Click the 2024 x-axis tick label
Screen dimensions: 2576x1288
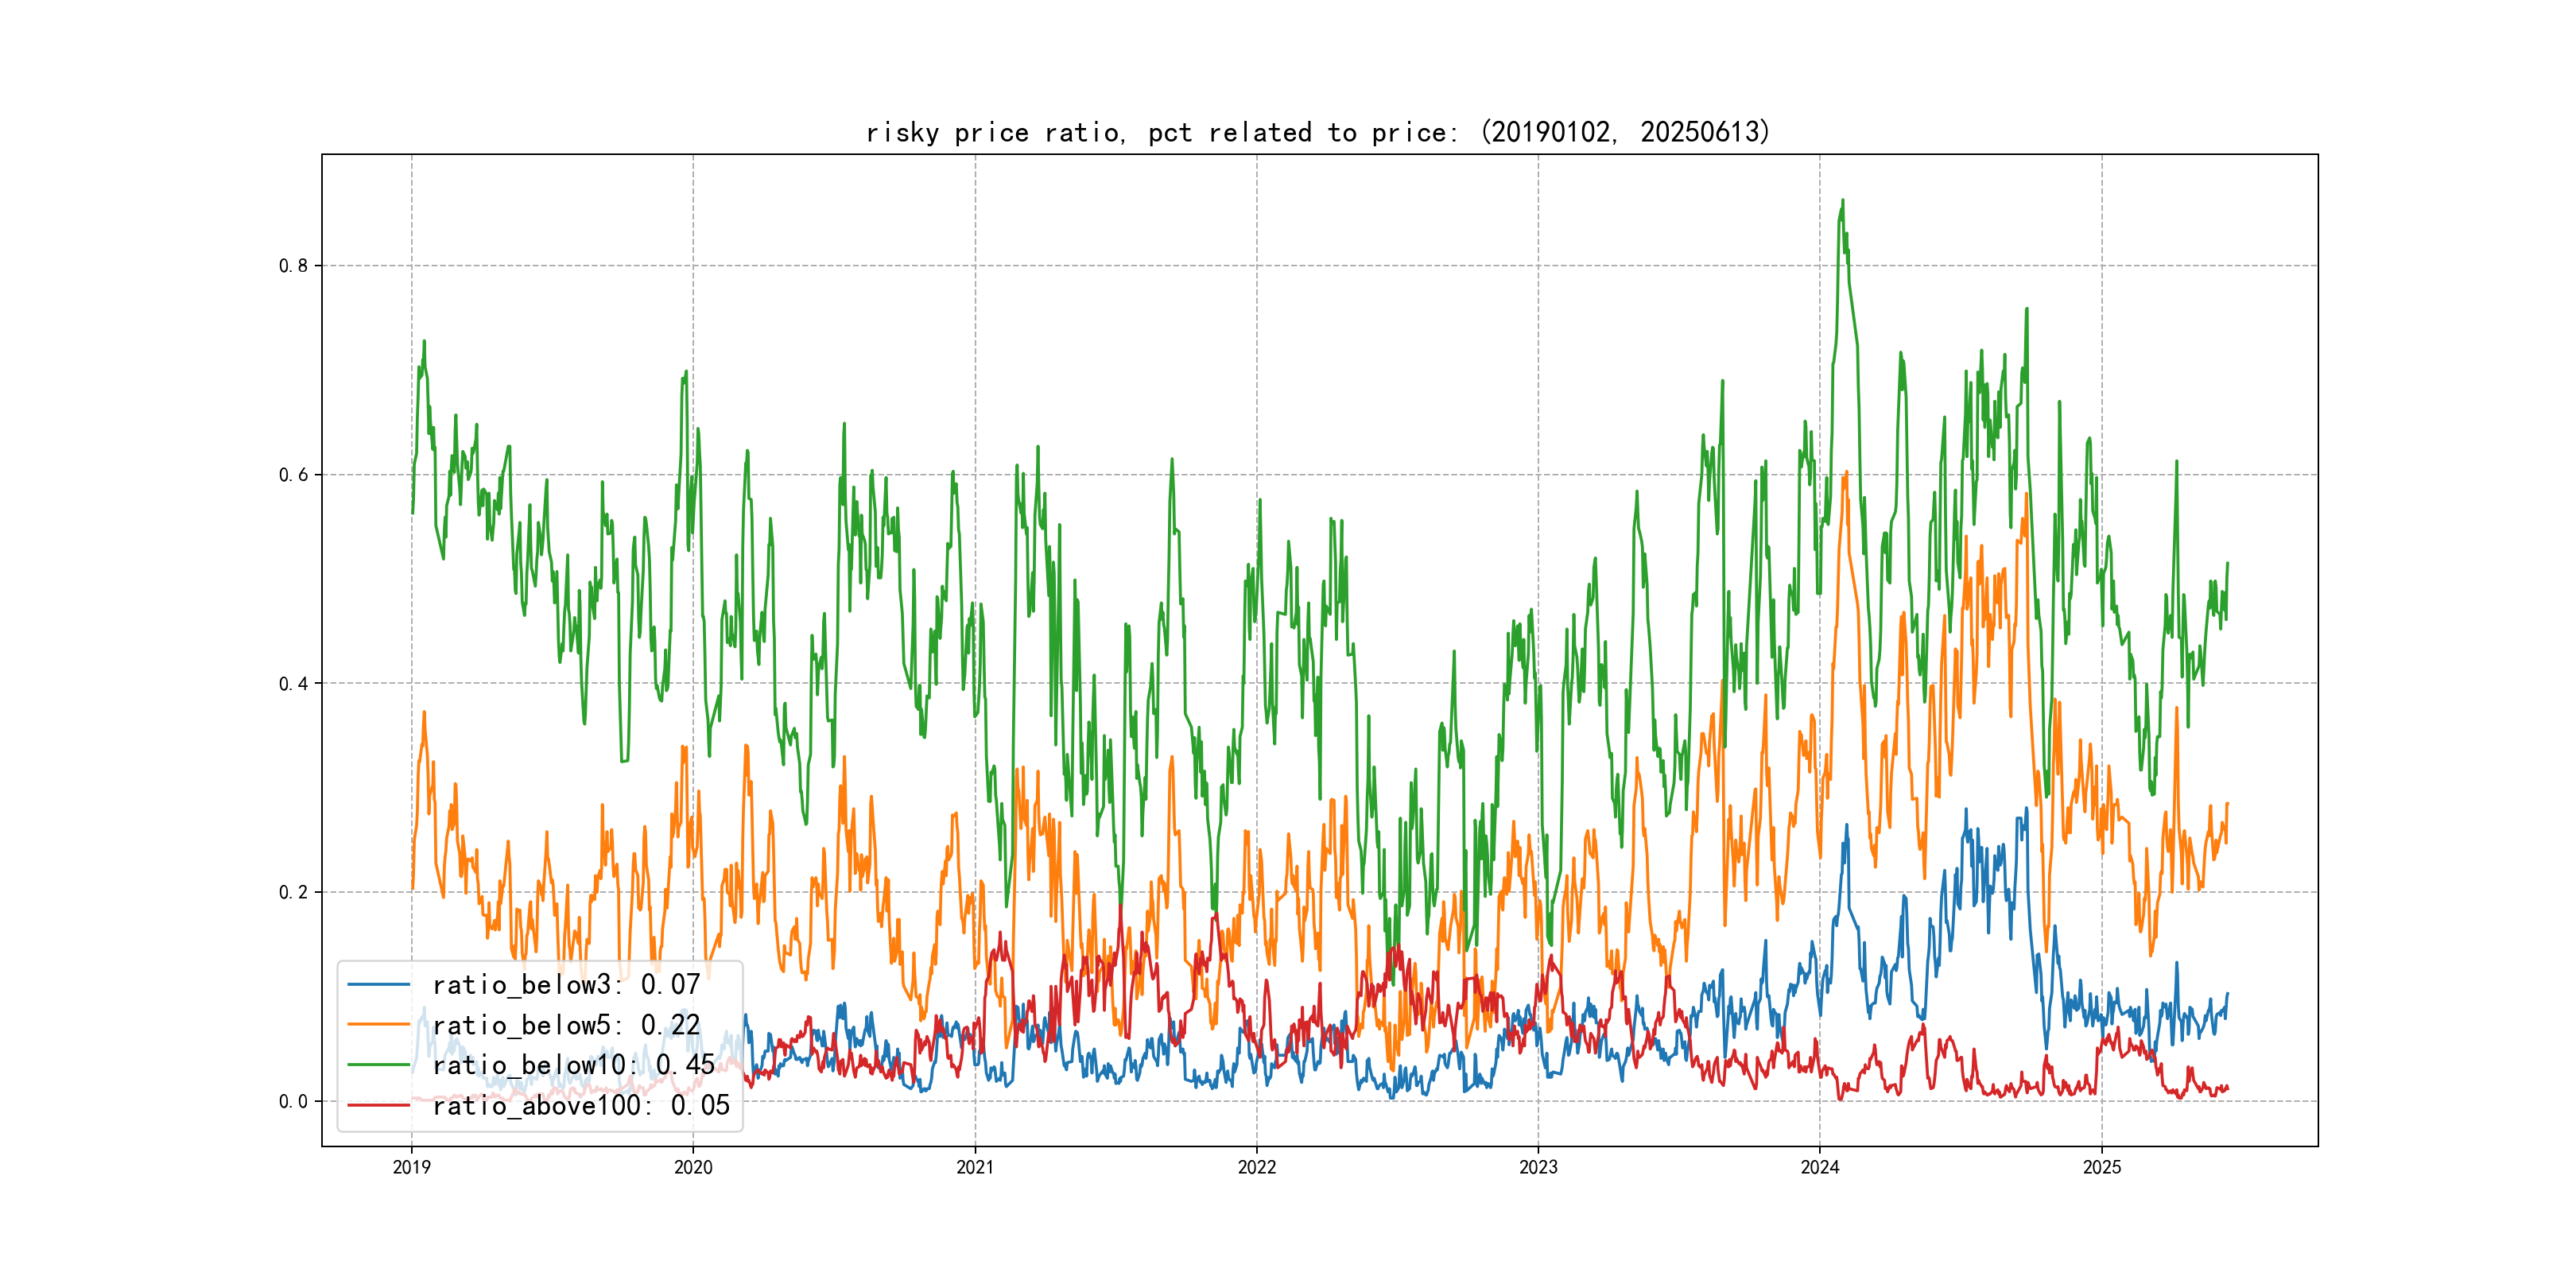[1820, 1167]
